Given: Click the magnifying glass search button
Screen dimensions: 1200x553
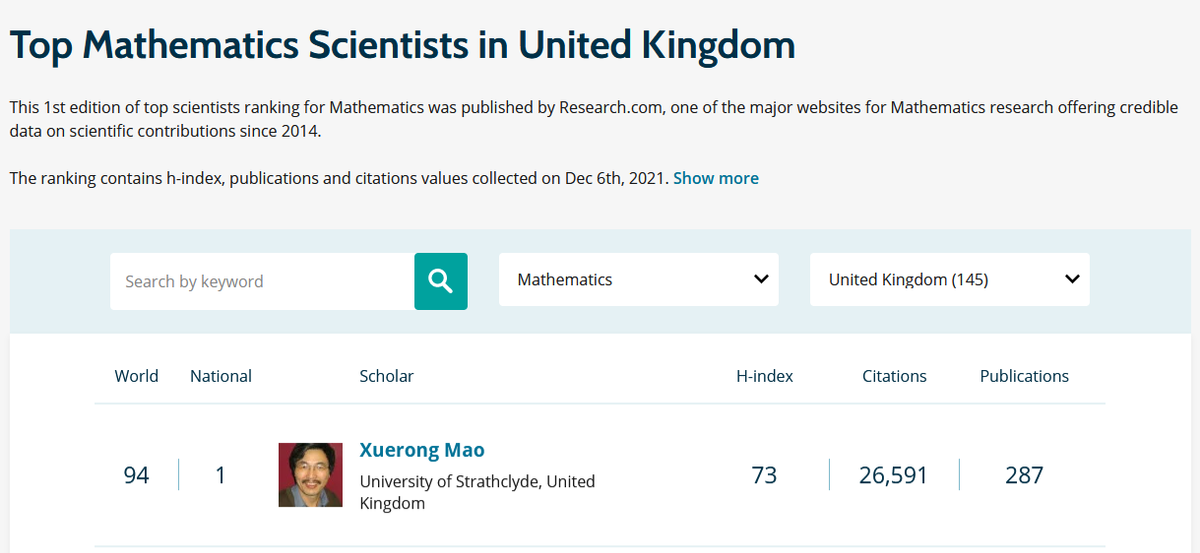Looking at the screenshot, I should (441, 281).
